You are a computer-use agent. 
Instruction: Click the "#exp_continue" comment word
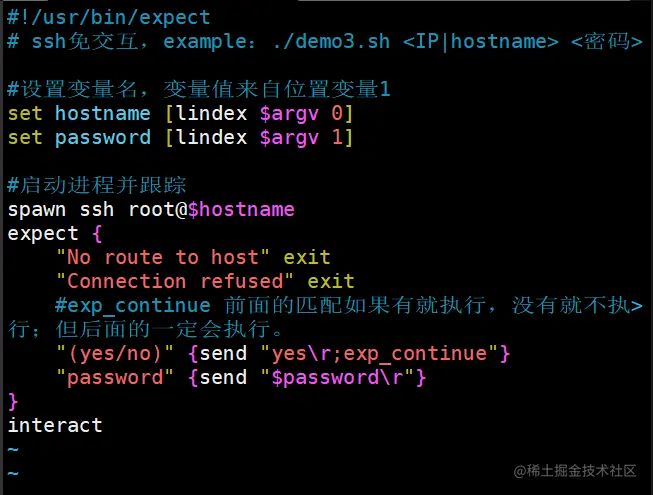tap(133, 305)
